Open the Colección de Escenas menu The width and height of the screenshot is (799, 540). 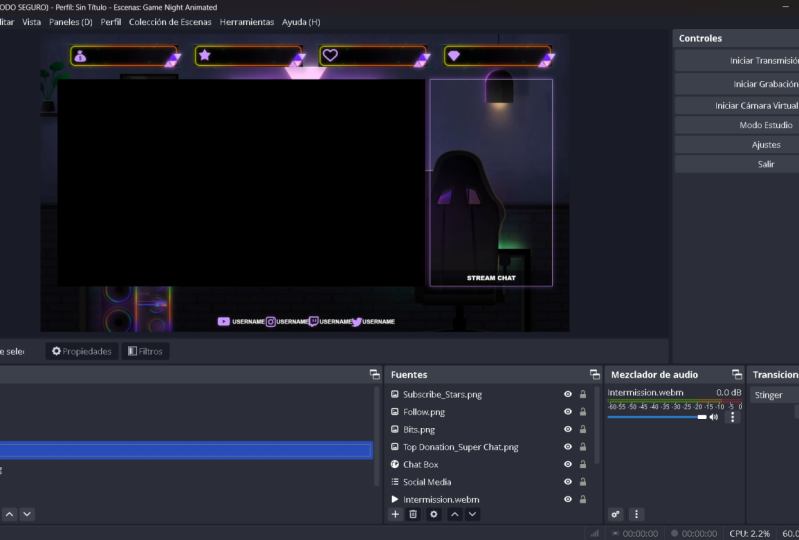click(170, 22)
